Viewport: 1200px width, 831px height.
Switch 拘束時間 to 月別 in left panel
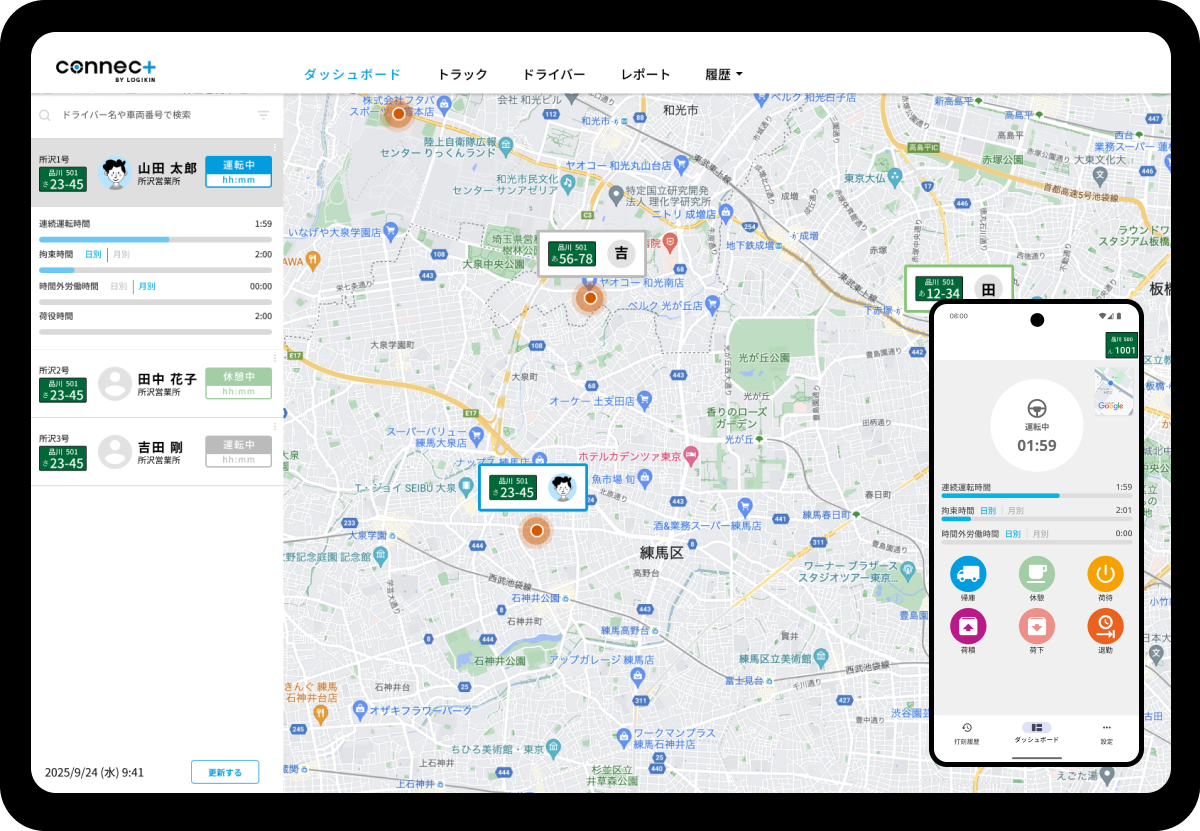pos(120,255)
